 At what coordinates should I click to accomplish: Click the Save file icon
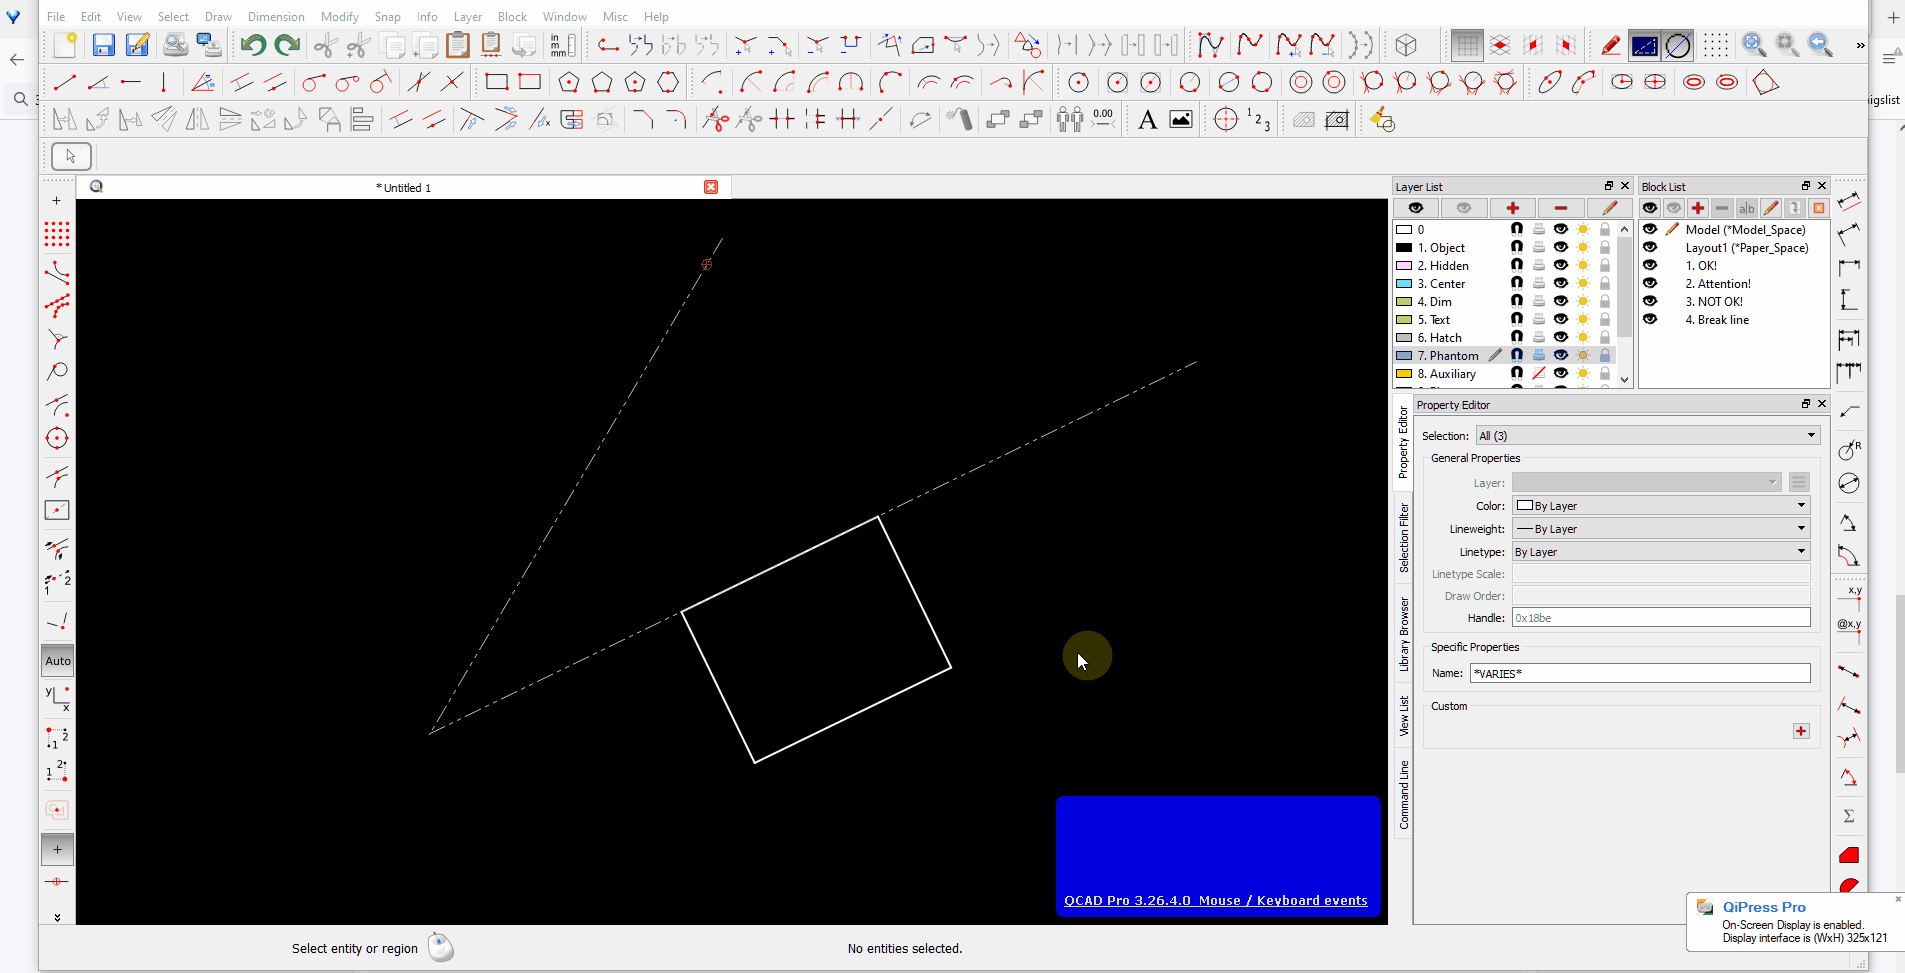tap(103, 45)
